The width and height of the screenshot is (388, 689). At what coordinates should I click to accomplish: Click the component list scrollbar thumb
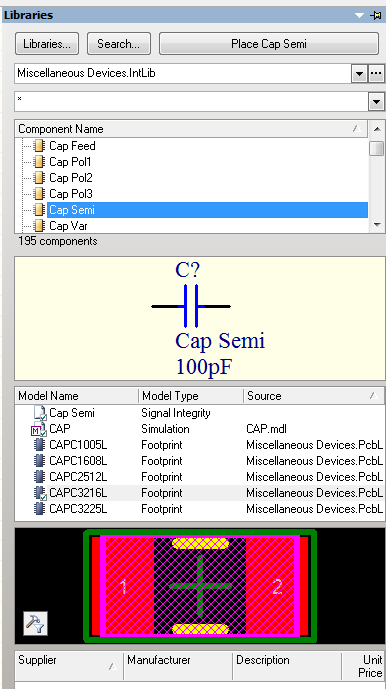coord(377,149)
